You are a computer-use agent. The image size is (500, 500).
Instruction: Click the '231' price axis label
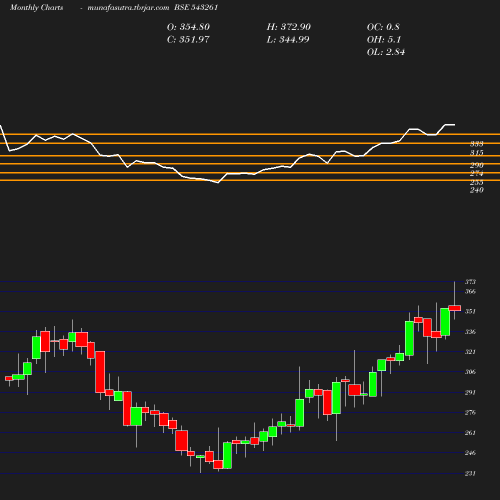click(x=470, y=473)
